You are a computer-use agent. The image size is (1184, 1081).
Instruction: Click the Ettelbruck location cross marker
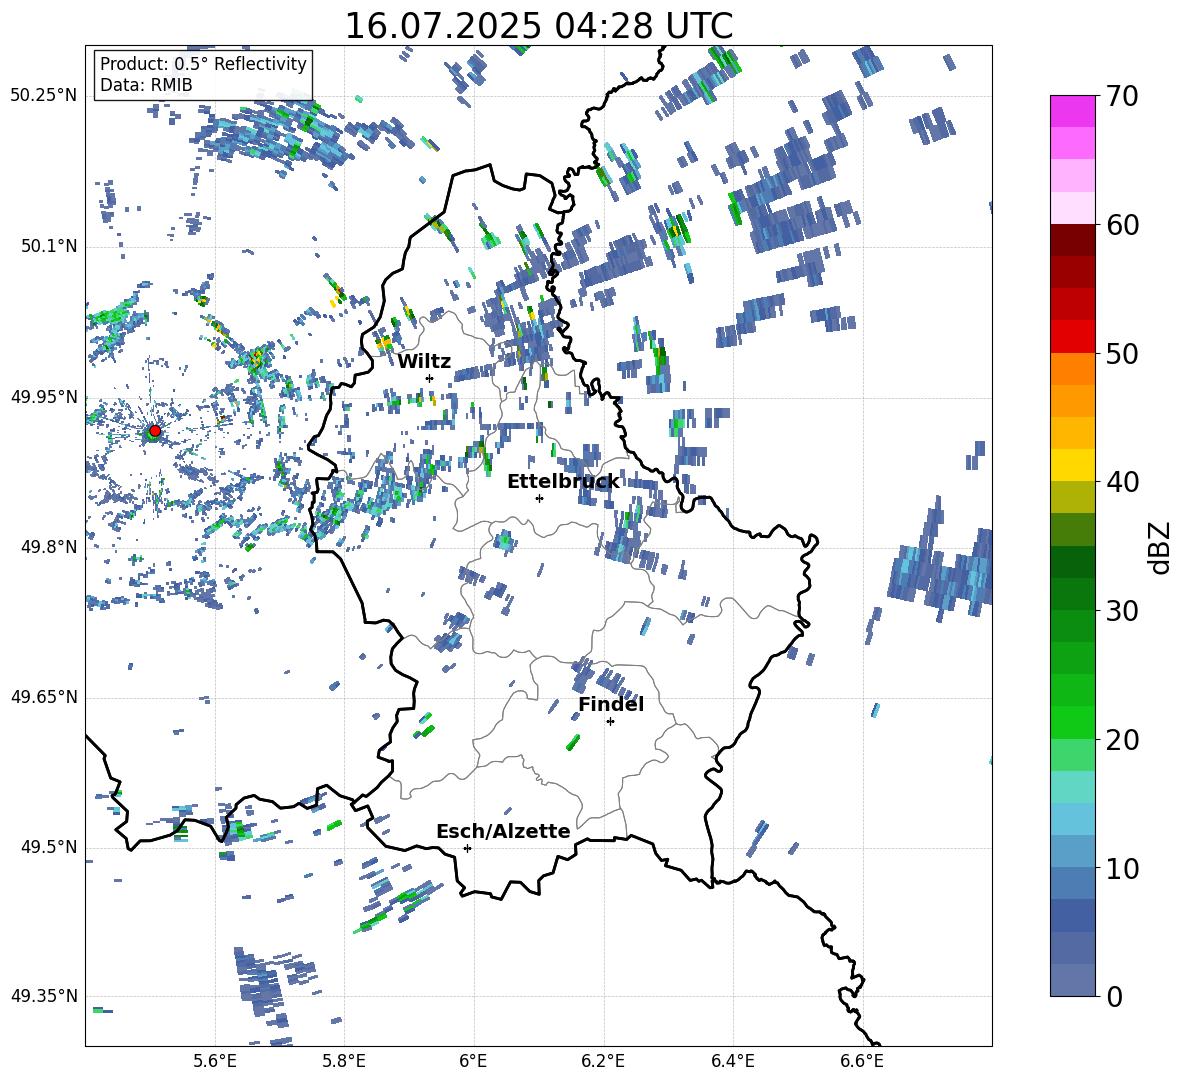[x=539, y=498]
